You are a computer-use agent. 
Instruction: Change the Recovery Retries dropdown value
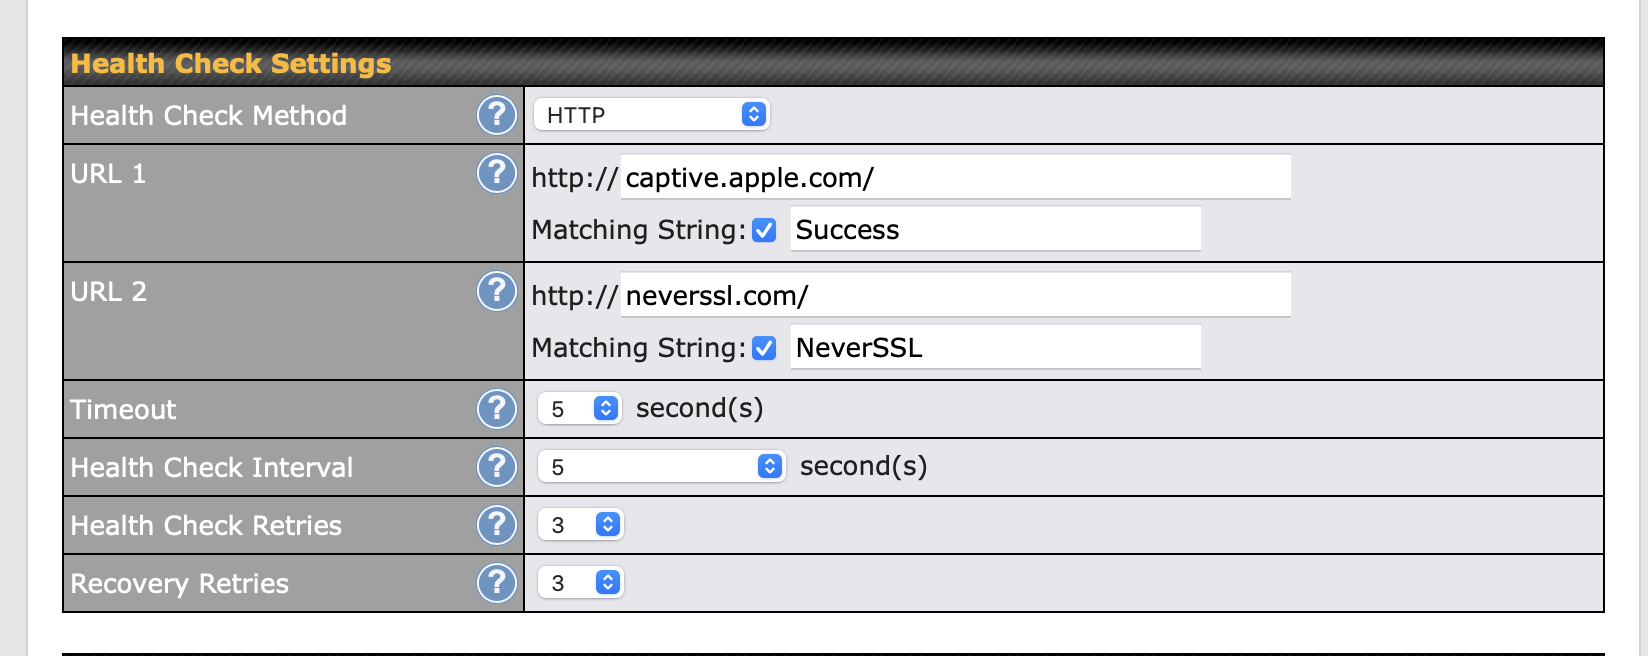(581, 583)
